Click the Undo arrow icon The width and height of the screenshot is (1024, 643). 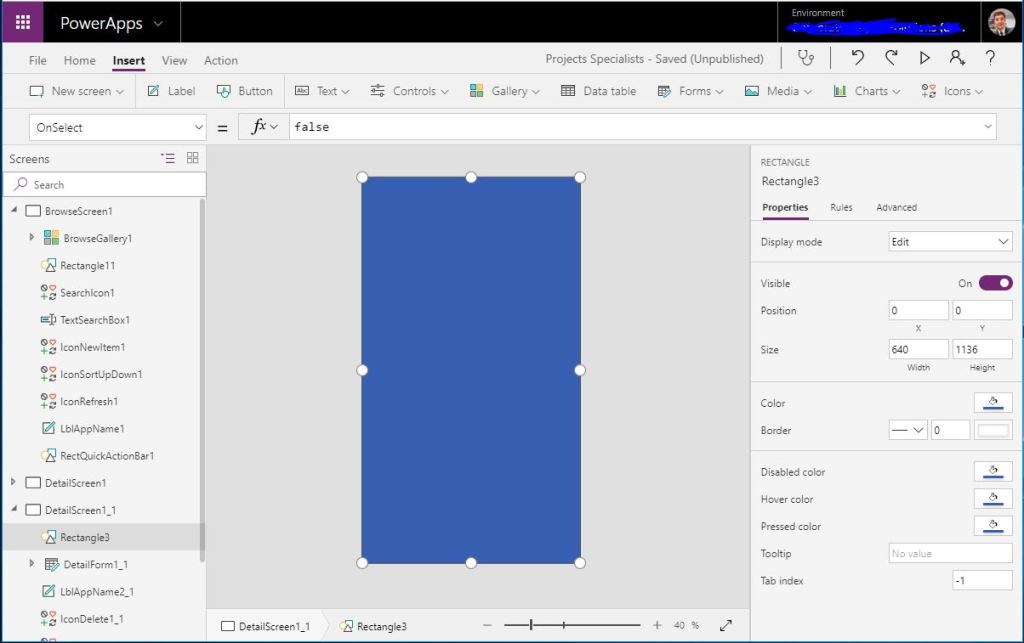(x=857, y=58)
